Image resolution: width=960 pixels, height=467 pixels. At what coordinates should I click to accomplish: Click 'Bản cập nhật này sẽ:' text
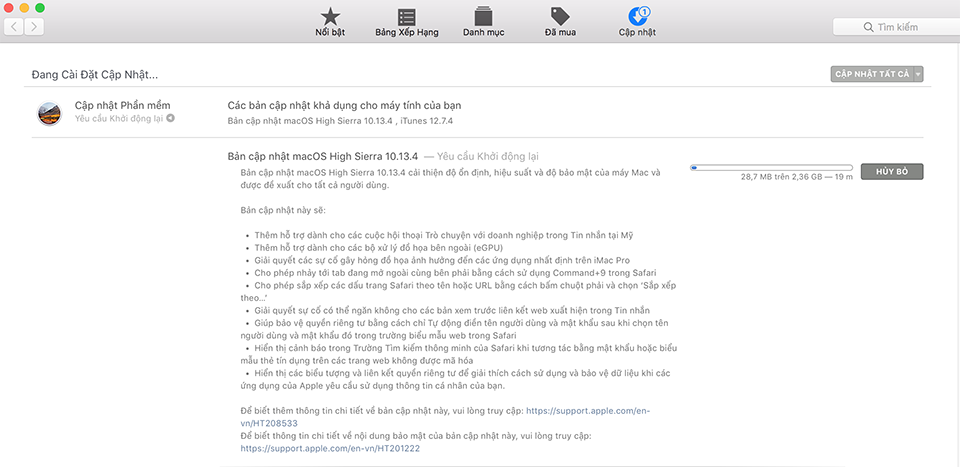pyautogui.click(x=283, y=210)
